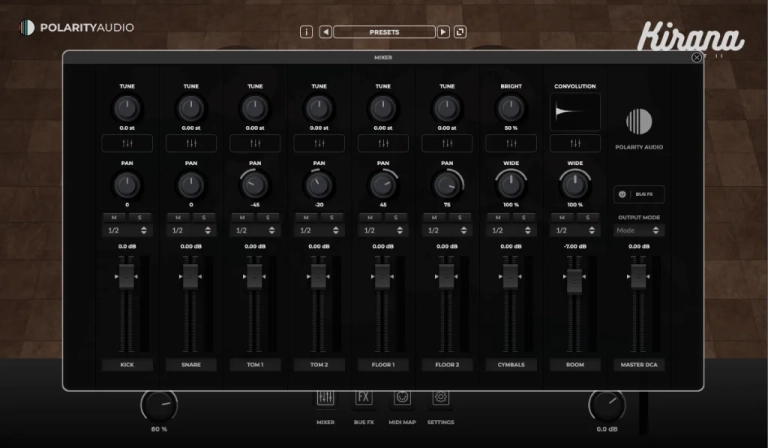Screen dimensions: 768x448
Task: Click the Polarity Audio logo in mixer
Action: 639,121
